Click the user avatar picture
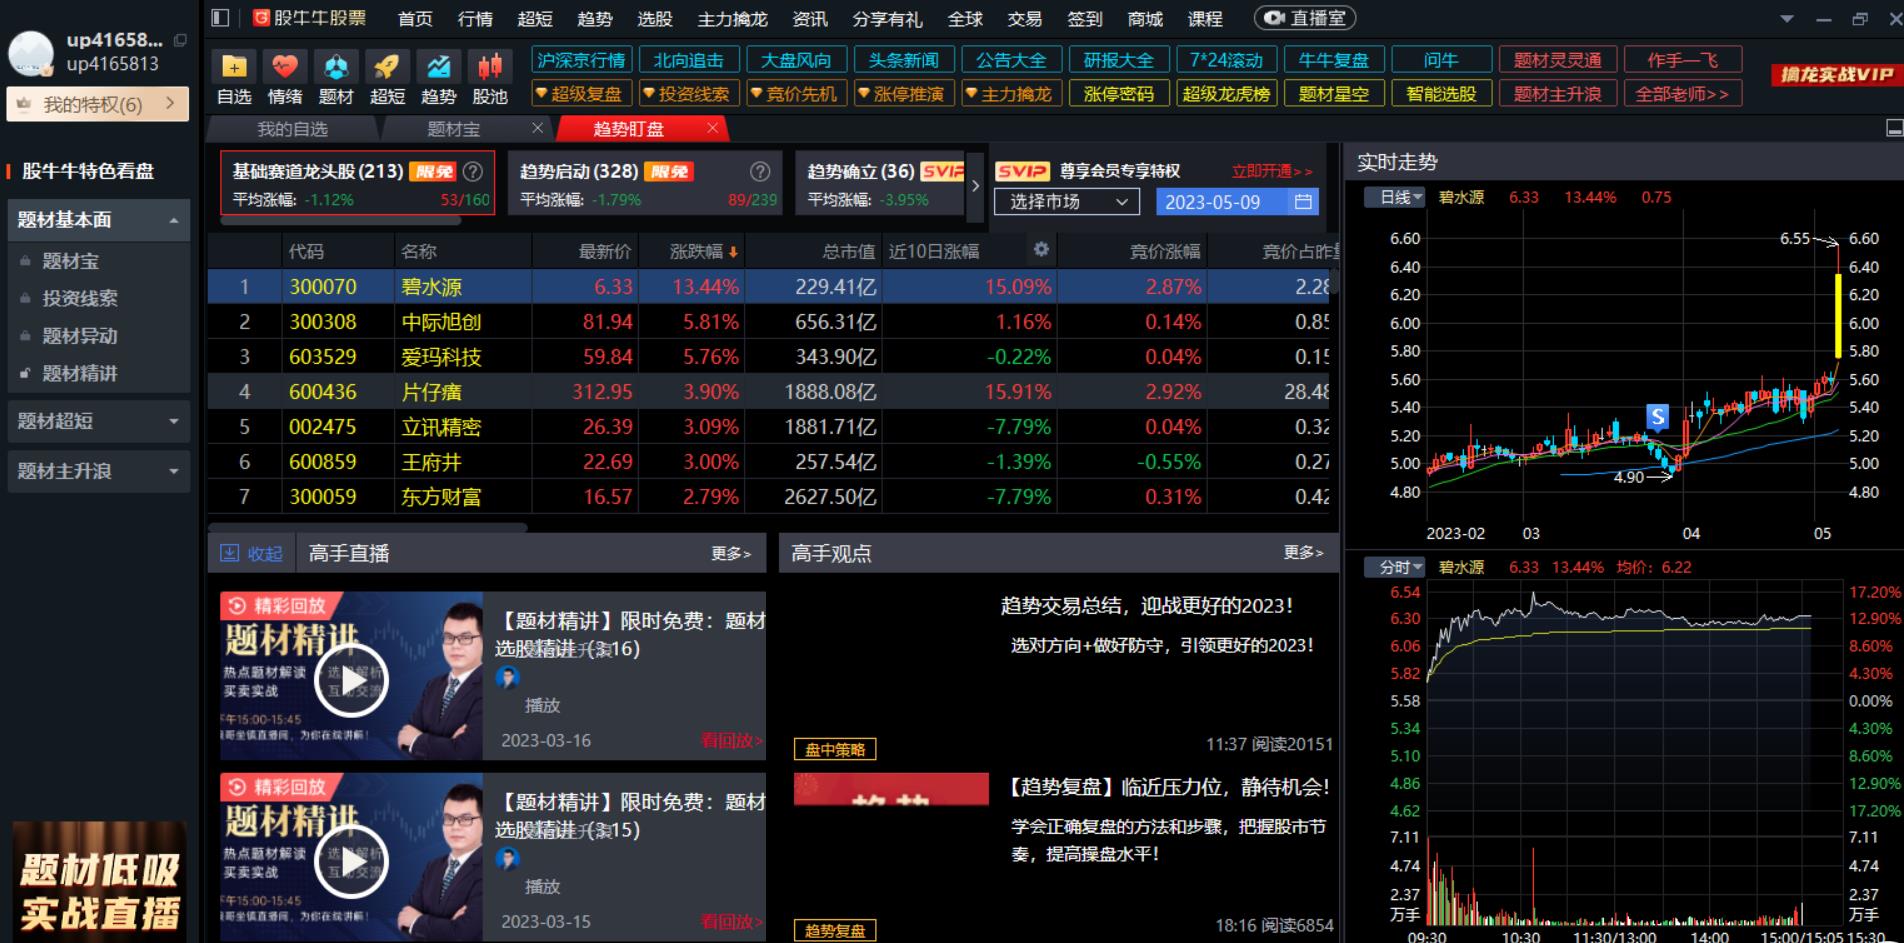1904x943 pixels. point(31,53)
